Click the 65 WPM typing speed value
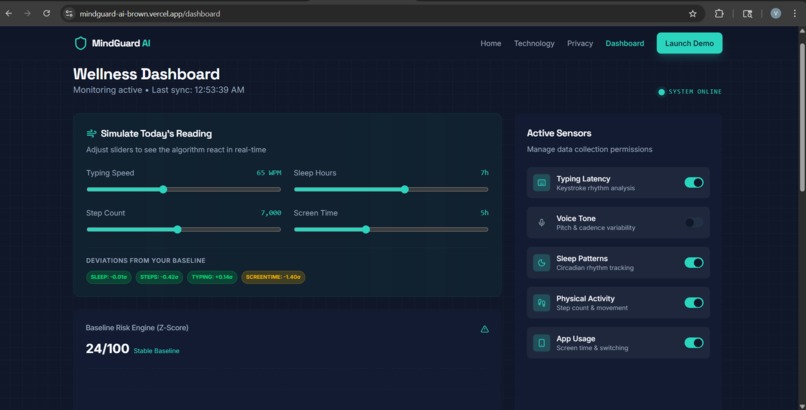The height and width of the screenshot is (410, 806). click(269, 173)
